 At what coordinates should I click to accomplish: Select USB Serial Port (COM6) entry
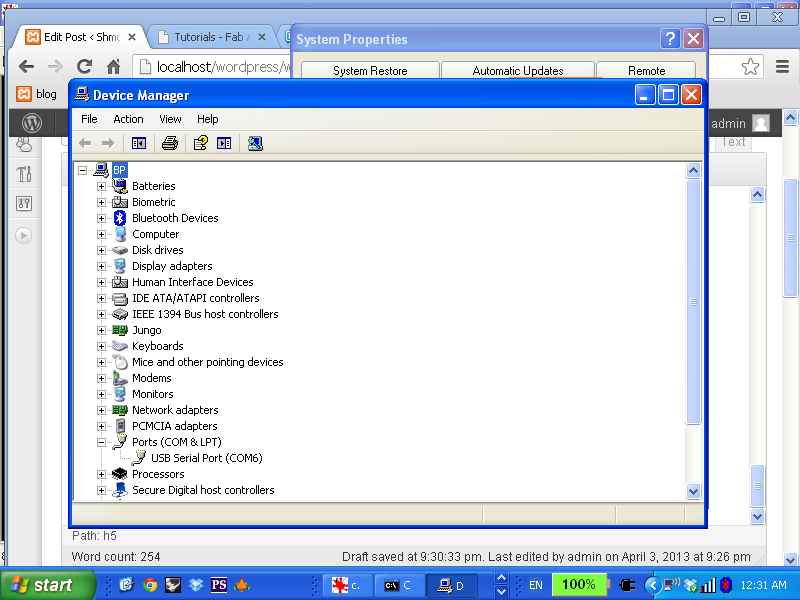(207, 458)
